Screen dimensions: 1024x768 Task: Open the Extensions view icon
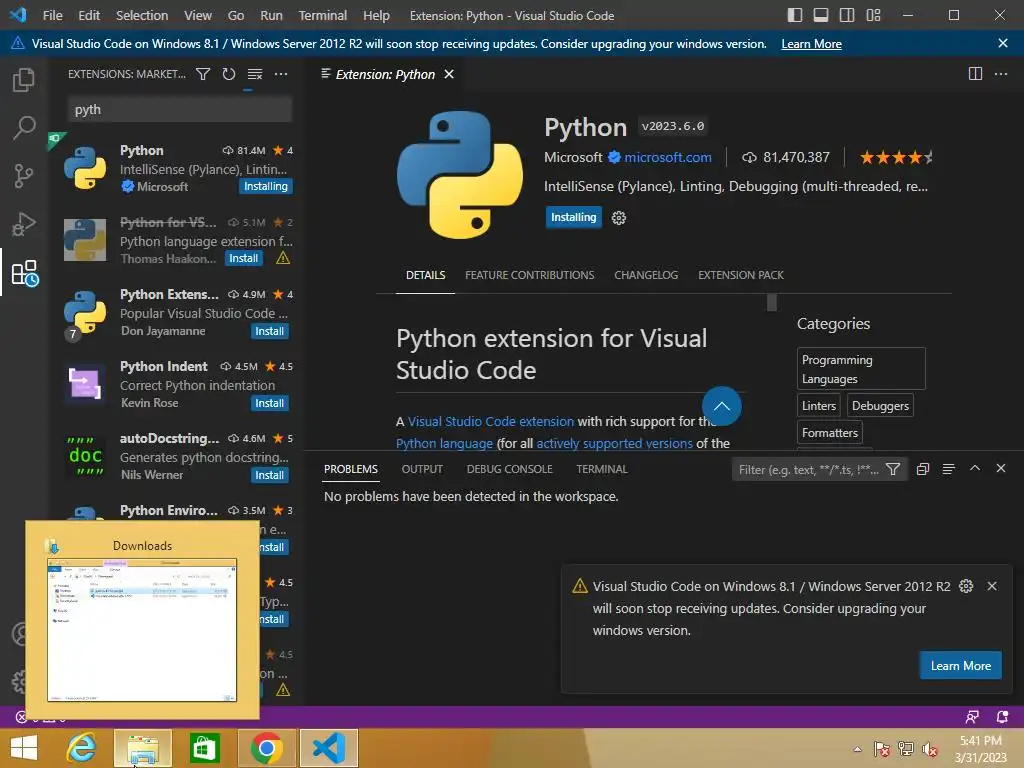tap(25, 273)
